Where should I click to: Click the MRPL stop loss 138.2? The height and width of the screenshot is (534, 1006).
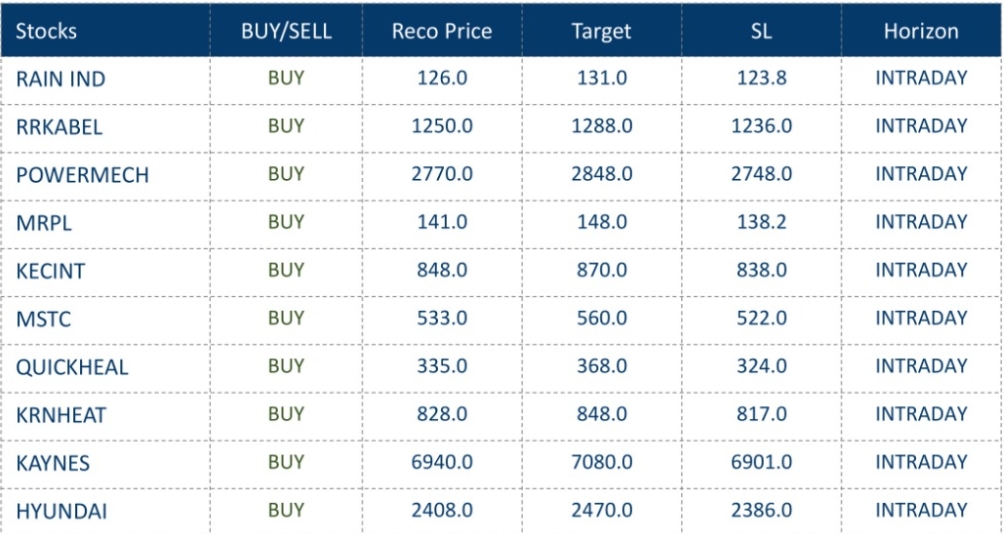click(x=761, y=222)
